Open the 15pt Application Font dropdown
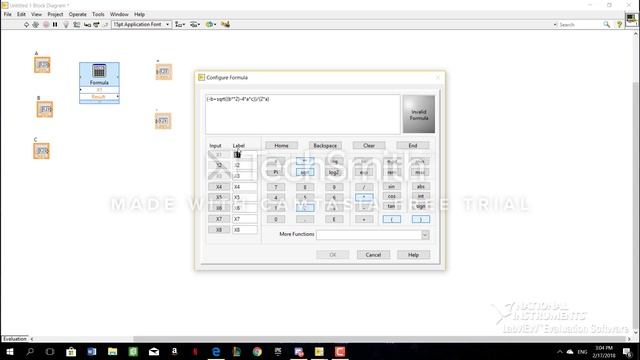 [141, 24]
